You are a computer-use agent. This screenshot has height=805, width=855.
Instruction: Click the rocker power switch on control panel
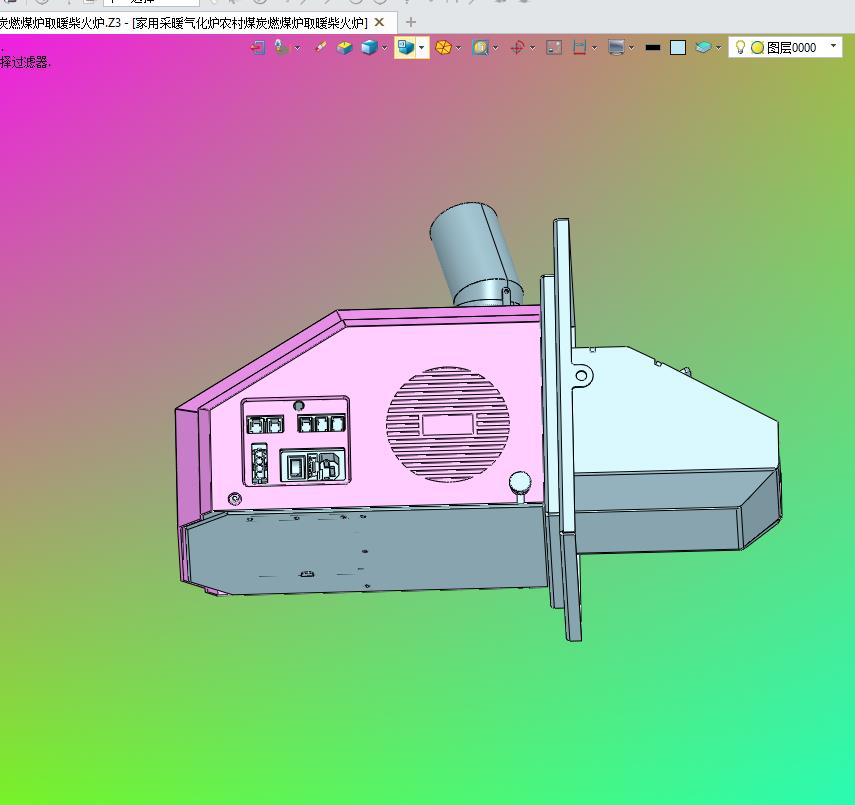(296, 467)
